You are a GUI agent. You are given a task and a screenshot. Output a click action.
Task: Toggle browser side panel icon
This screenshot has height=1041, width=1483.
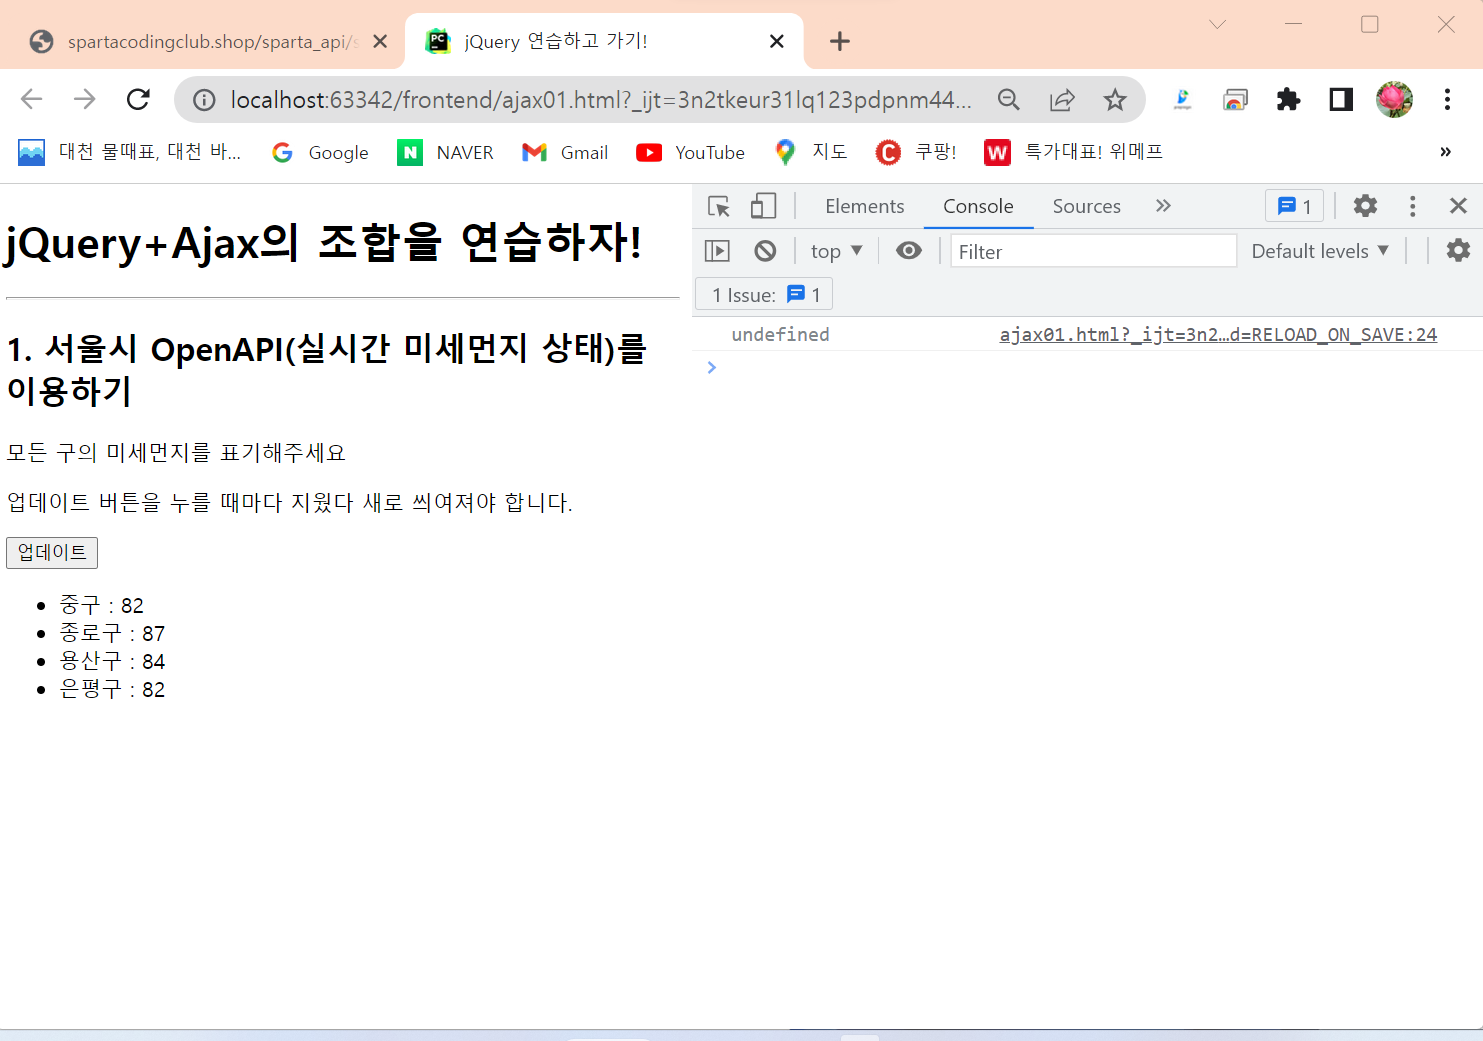pyautogui.click(x=1341, y=99)
